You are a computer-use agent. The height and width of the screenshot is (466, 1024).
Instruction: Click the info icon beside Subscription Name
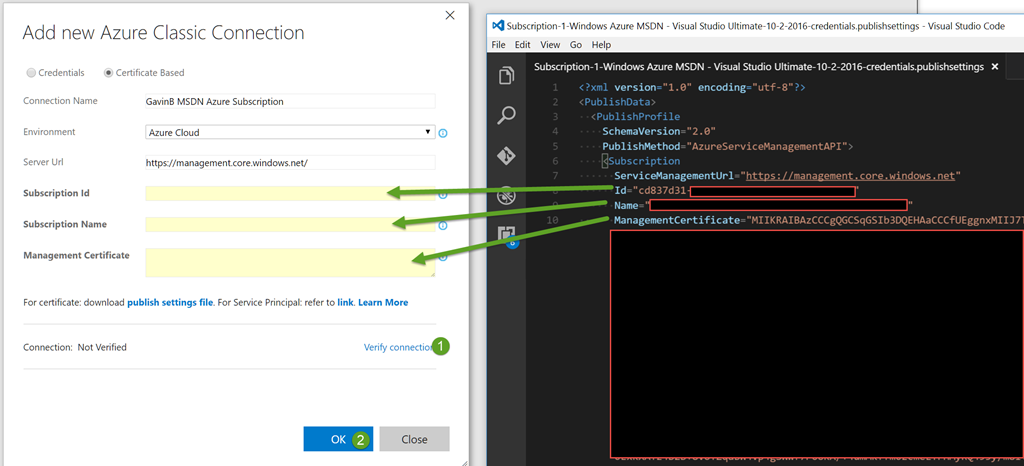click(x=442, y=225)
